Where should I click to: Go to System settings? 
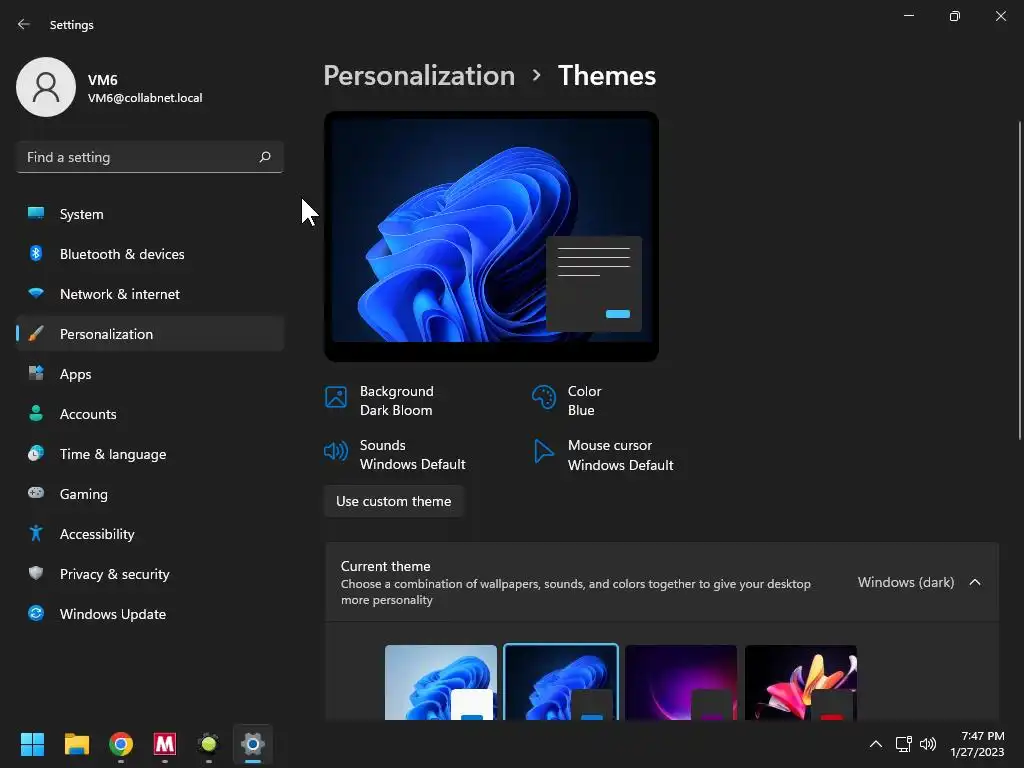click(150, 214)
